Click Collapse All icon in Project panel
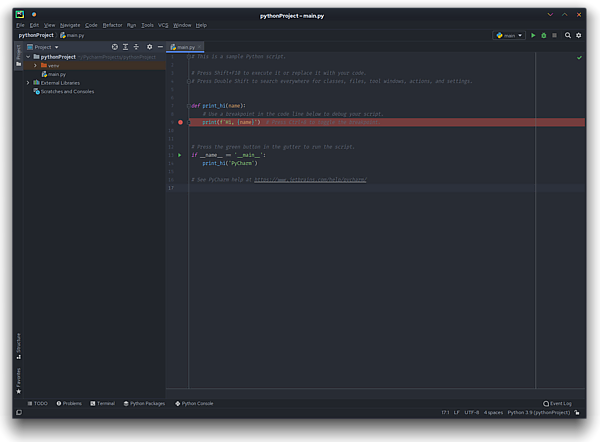The height and width of the screenshot is (442, 600). click(x=136, y=47)
